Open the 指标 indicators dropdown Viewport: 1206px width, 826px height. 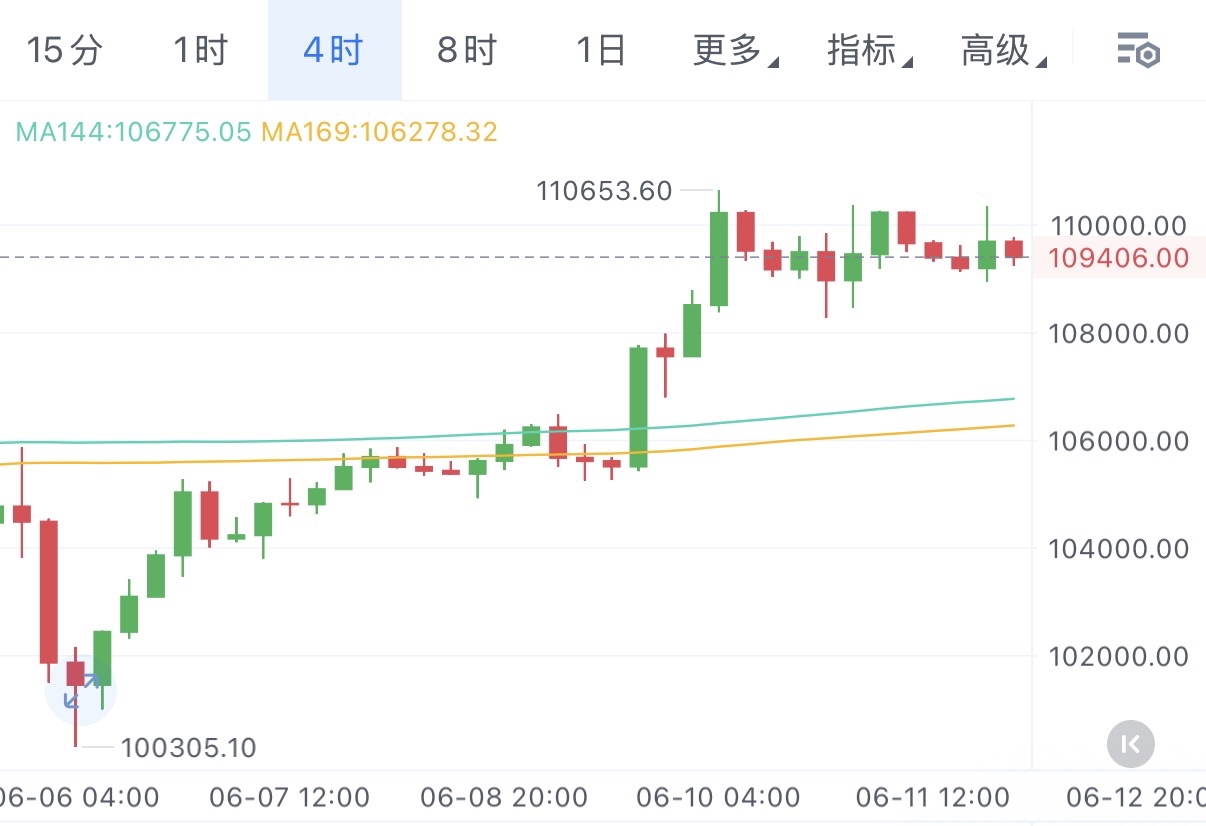click(869, 49)
